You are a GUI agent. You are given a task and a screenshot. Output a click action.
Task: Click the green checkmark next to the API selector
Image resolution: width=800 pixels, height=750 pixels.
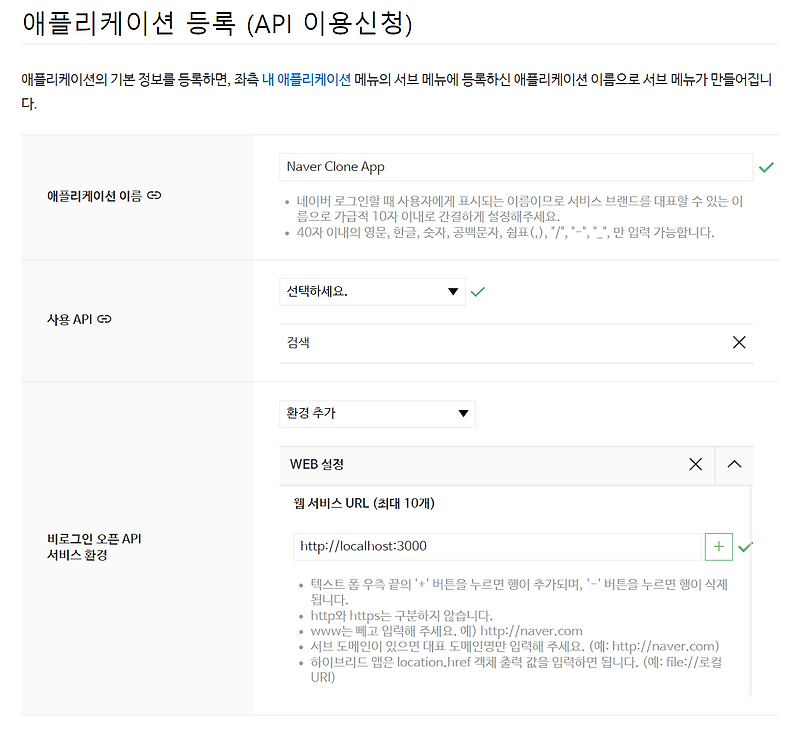(x=478, y=291)
